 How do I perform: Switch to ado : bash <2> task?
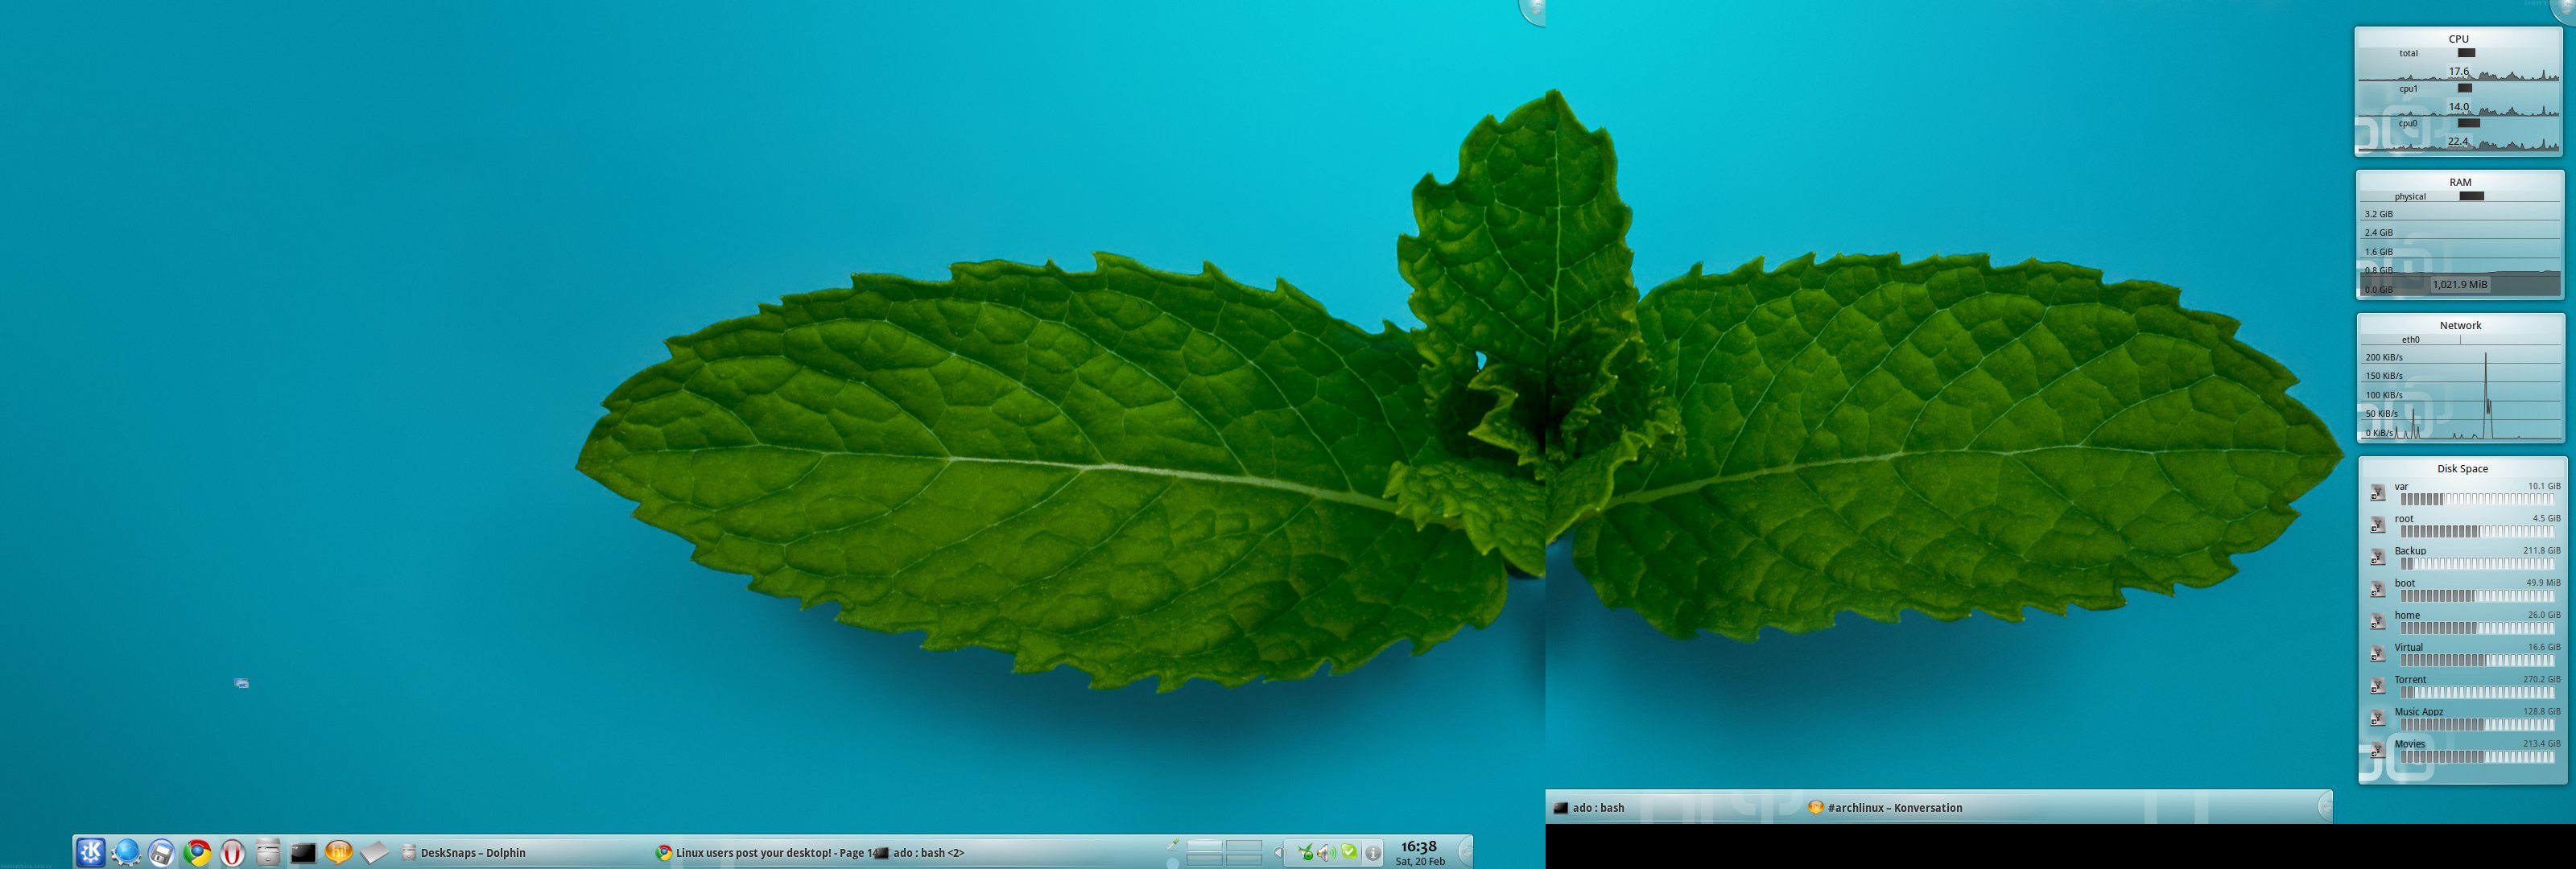coord(919,853)
